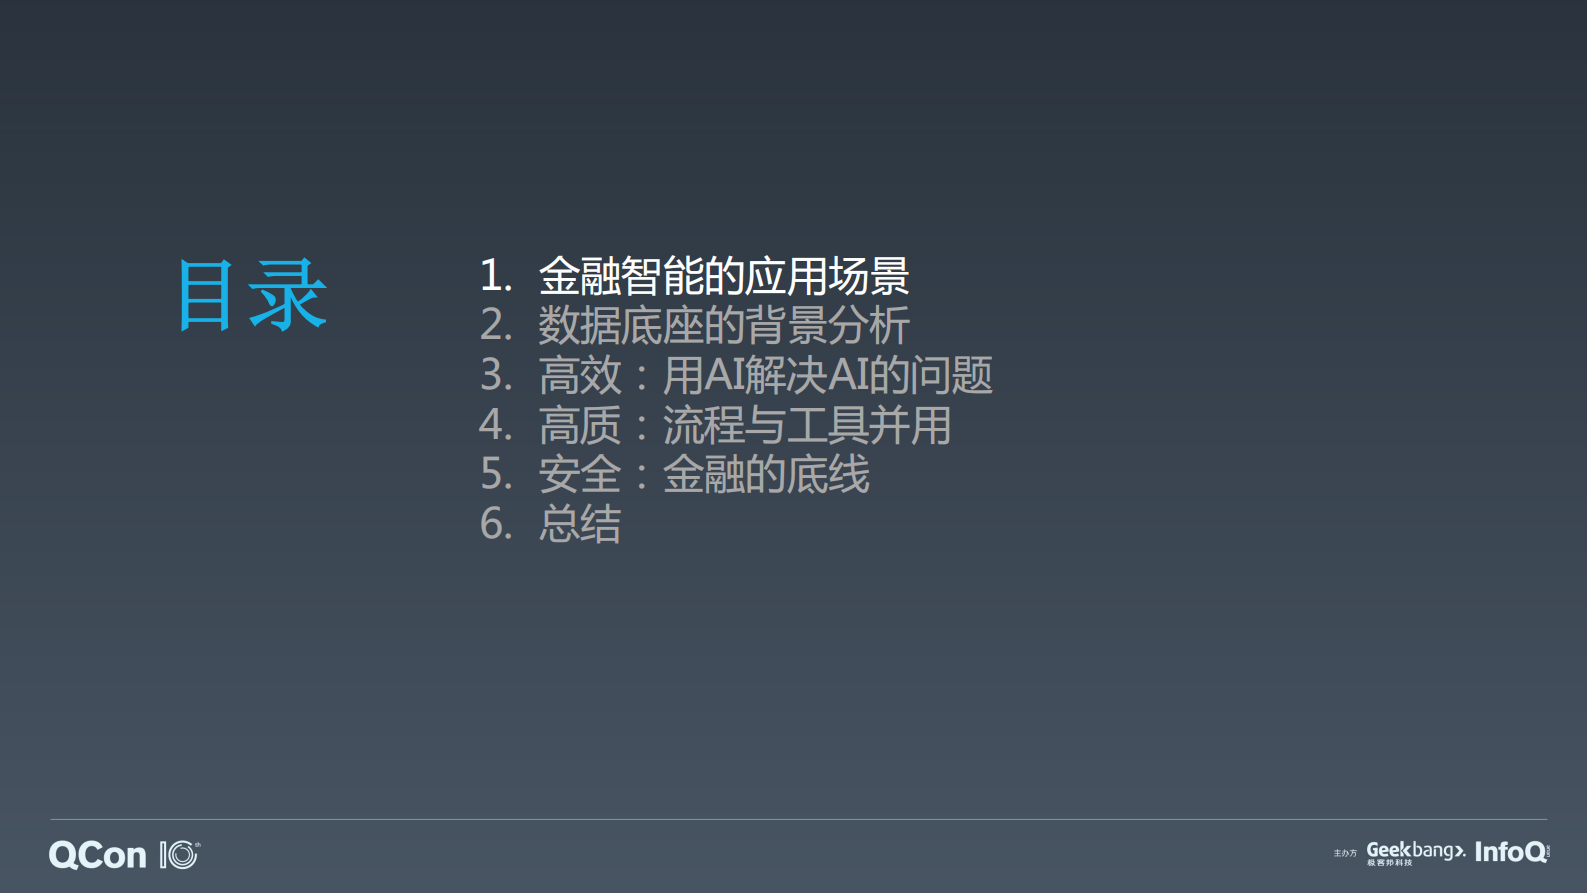Click the horizontal footer divider line
The image size is (1587, 893).
[798, 819]
